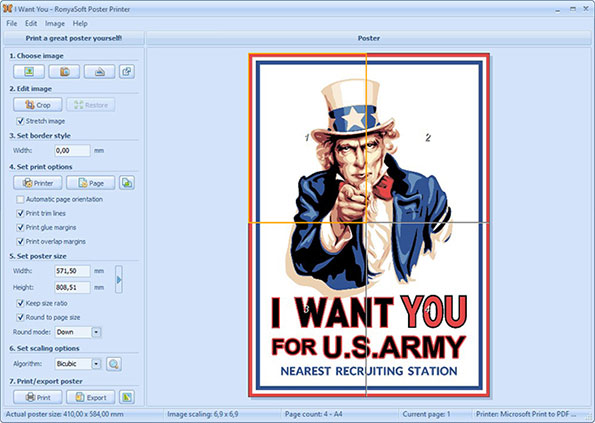Click the icon next to Export button
This screenshot has height=423, width=595.
(127, 397)
